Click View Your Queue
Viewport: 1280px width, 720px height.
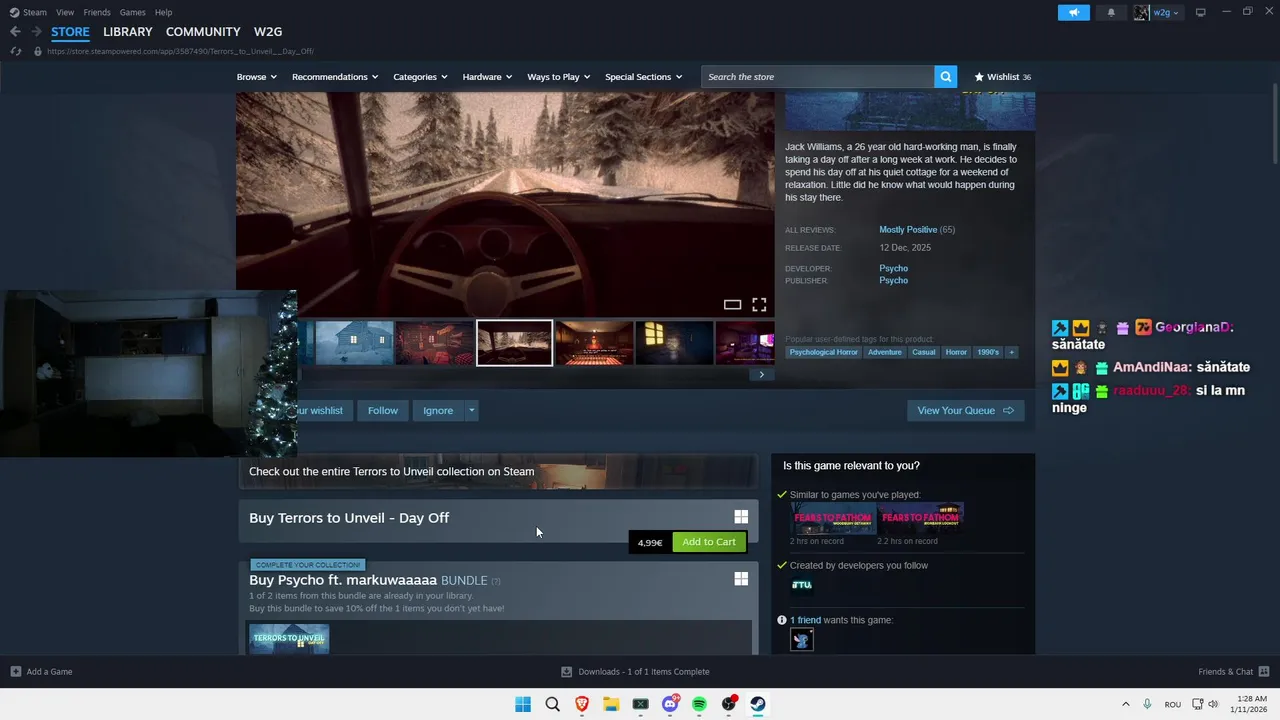coord(965,410)
